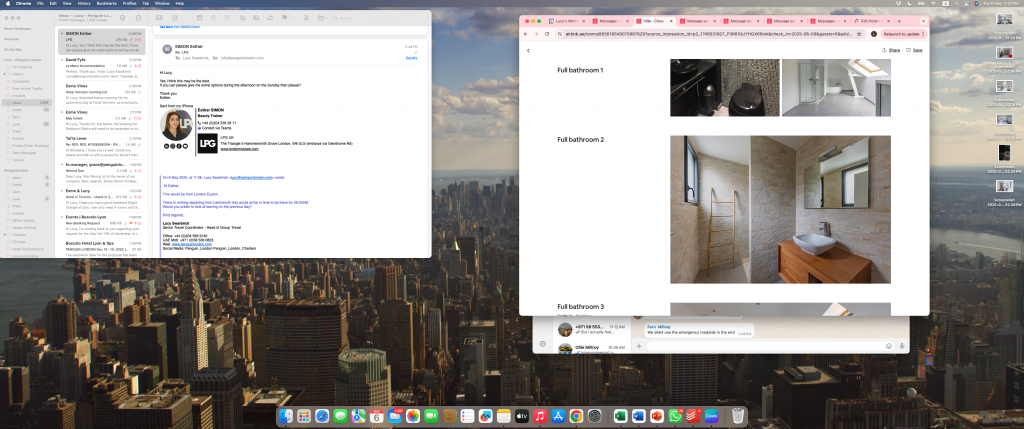Open the Trash in the Dock

pyautogui.click(x=738, y=416)
